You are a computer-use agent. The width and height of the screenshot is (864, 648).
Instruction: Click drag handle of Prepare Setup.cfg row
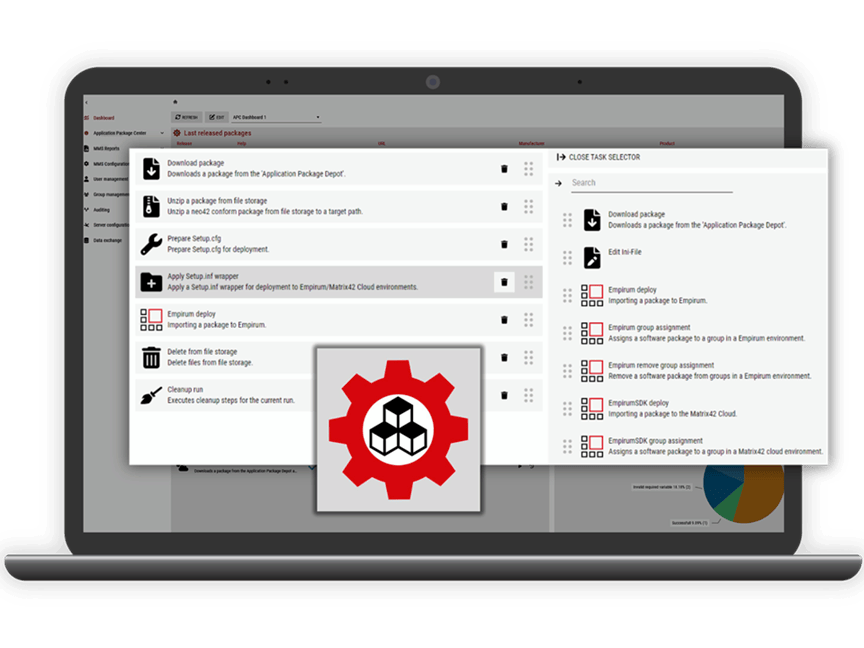pos(528,244)
